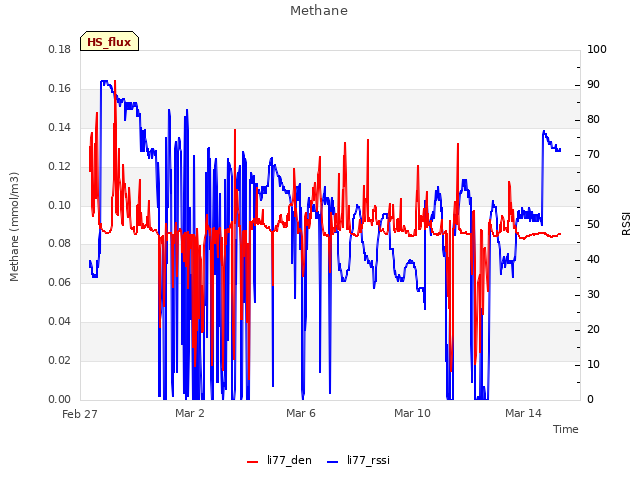Screen dimensions: 640x480
Task: Click the 0 RSSI axis value
Action: click(x=590, y=399)
